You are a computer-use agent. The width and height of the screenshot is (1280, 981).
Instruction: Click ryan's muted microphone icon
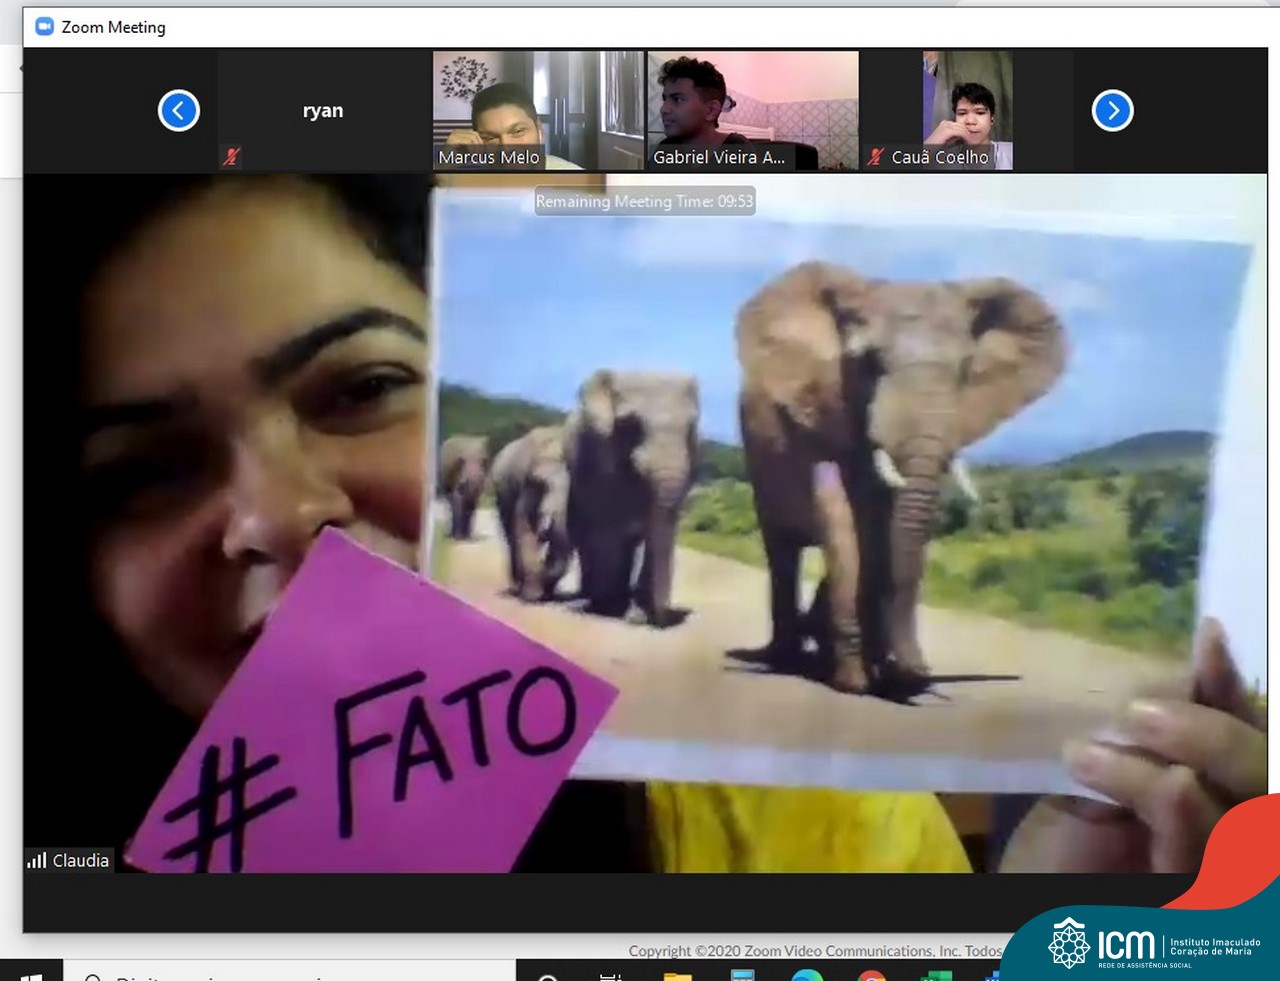point(231,156)
